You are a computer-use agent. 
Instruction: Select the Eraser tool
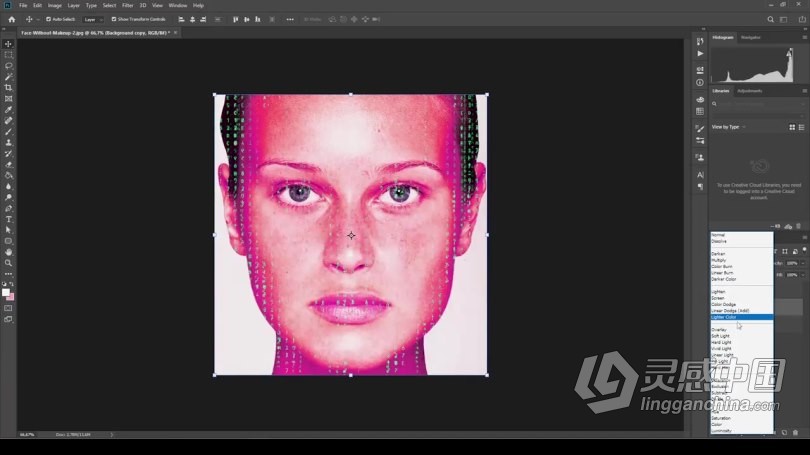pos(8,165)
